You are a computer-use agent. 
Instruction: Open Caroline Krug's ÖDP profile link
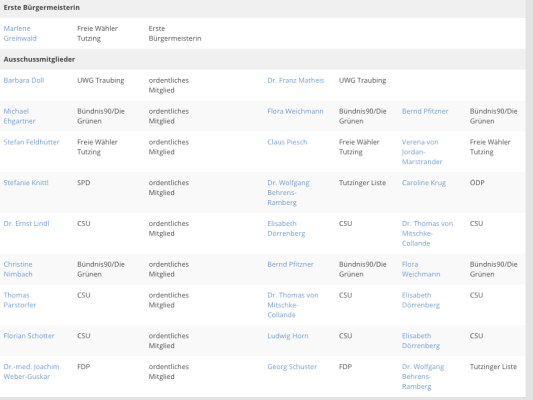tap(424, 183)
